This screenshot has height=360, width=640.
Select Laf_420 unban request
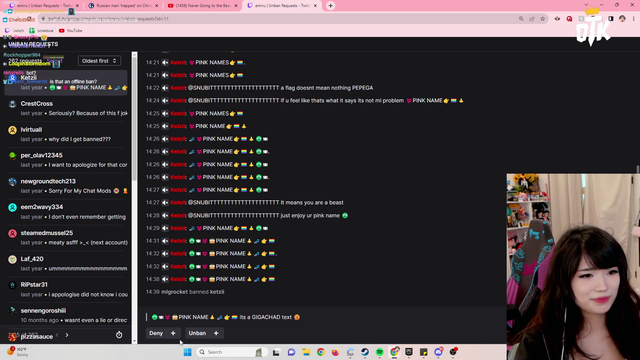67,264
